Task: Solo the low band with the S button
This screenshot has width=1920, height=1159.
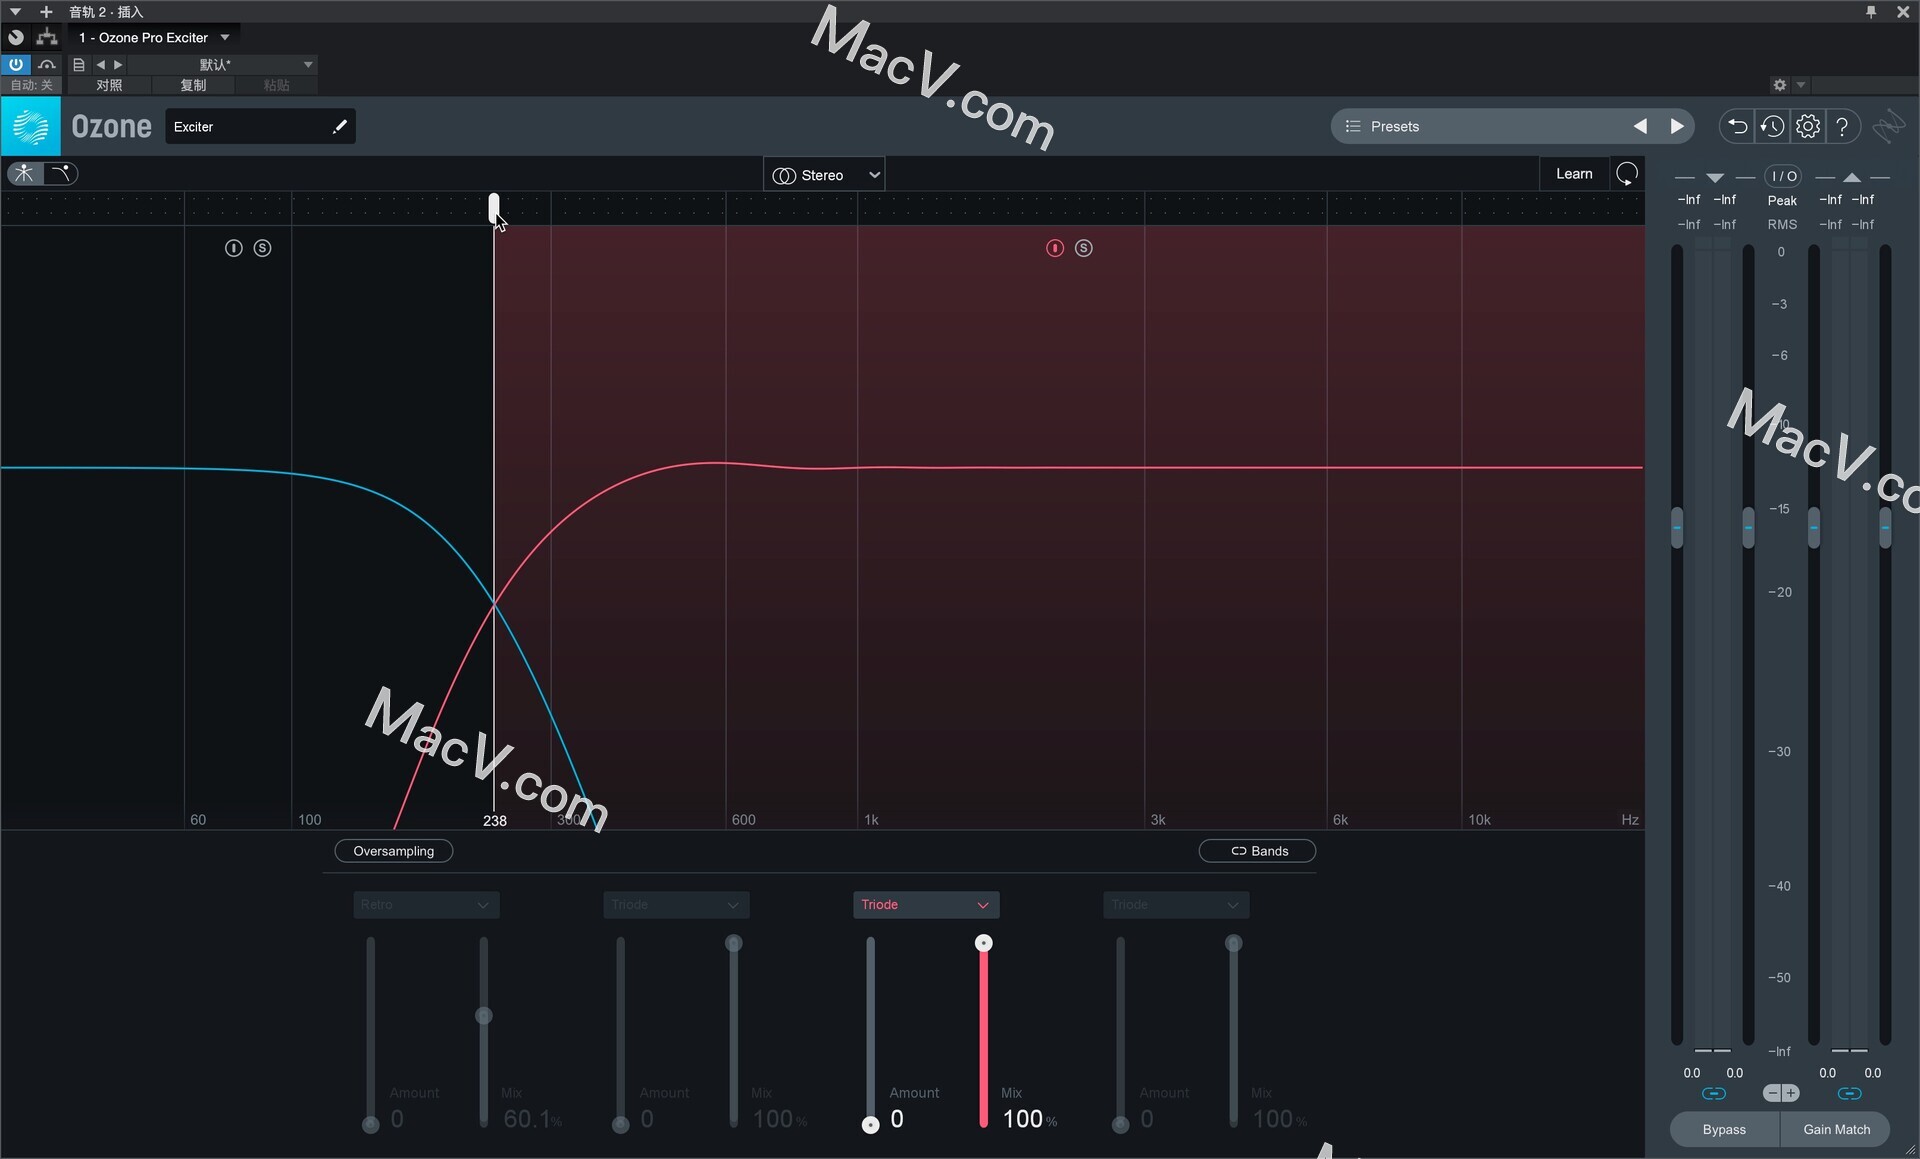Action: (x=262, y=248)
